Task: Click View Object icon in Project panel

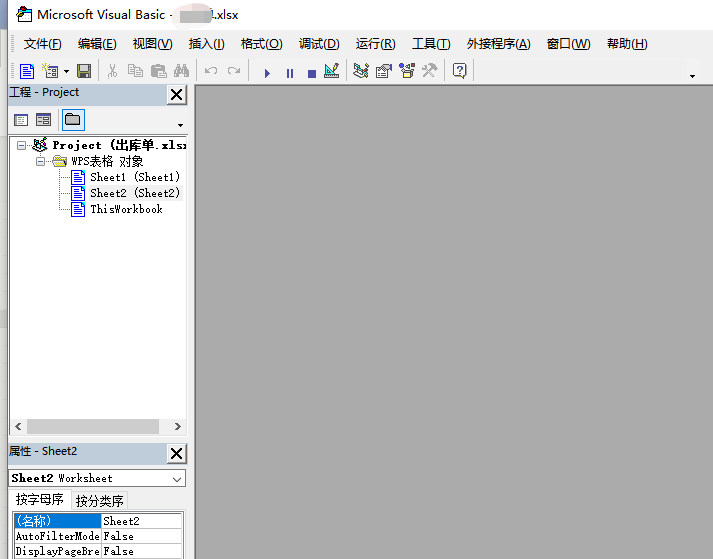Action: pyautogui.click(x=44, y=120)
